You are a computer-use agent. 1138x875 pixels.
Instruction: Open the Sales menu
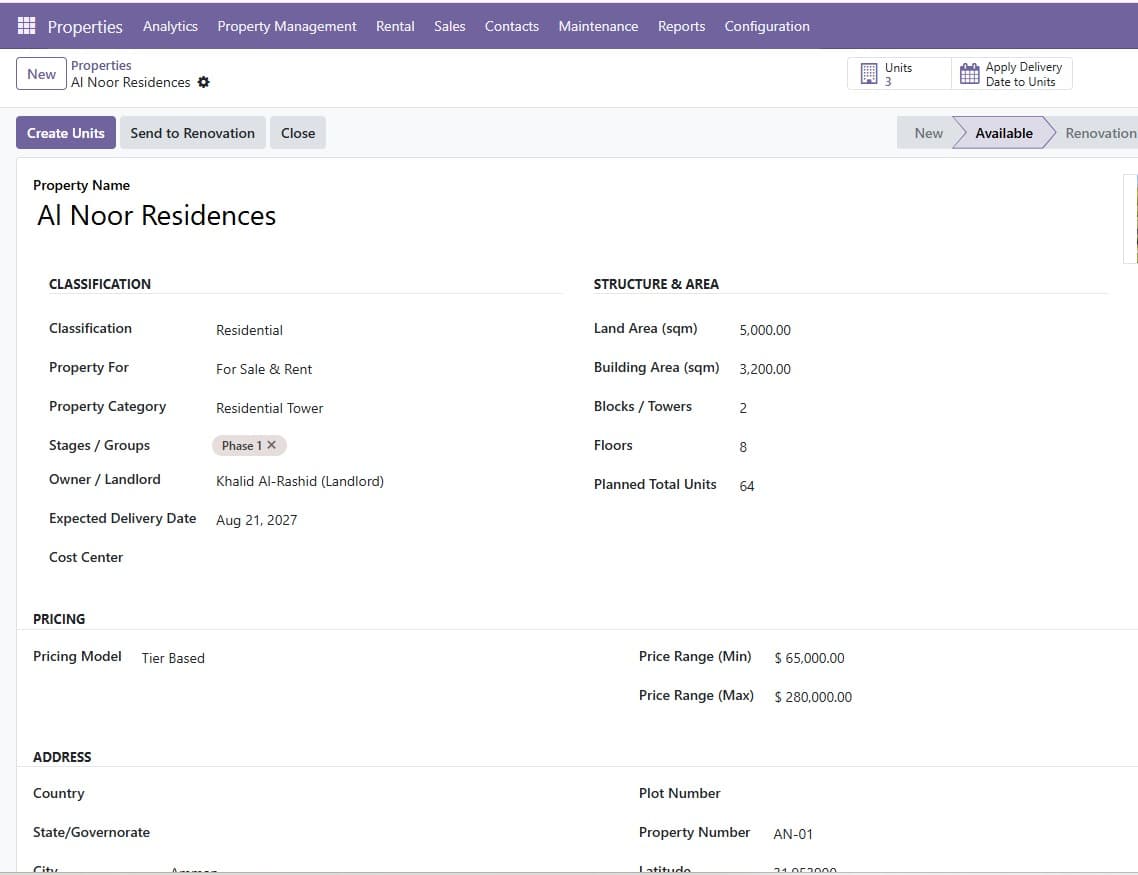449,26
